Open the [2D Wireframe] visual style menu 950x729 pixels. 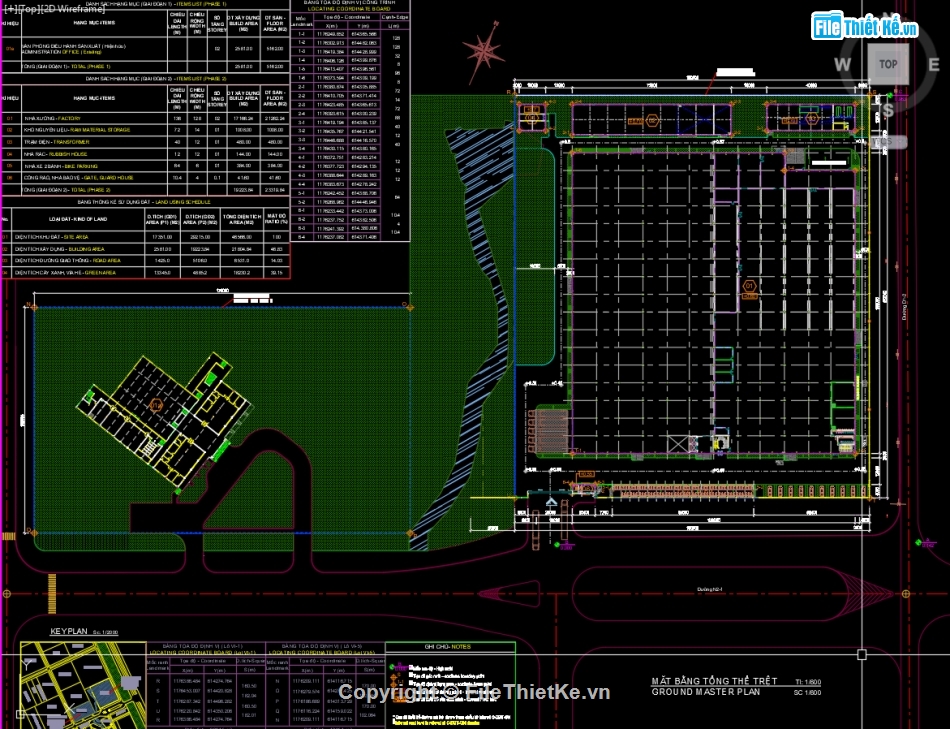click(x=73, y=9)
